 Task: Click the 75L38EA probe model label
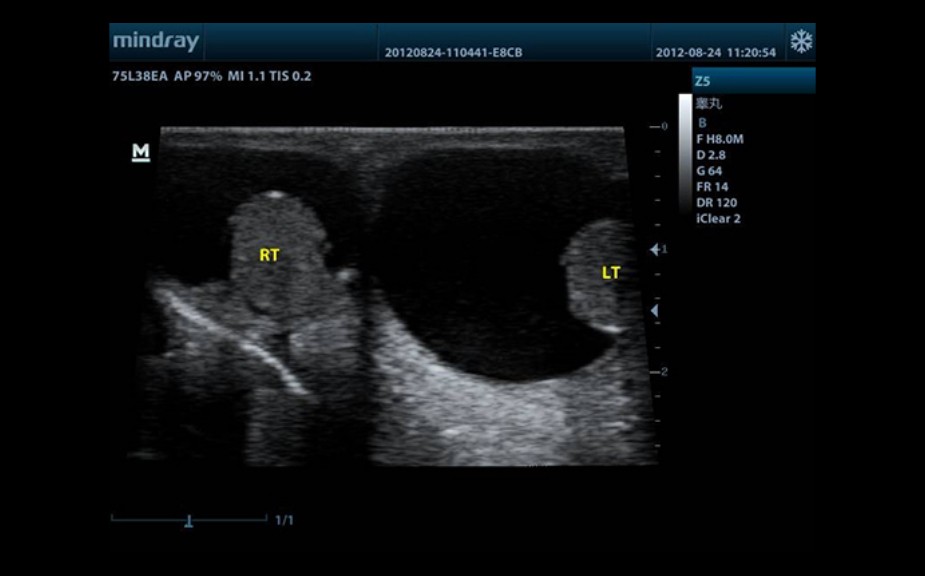[141, 76]
